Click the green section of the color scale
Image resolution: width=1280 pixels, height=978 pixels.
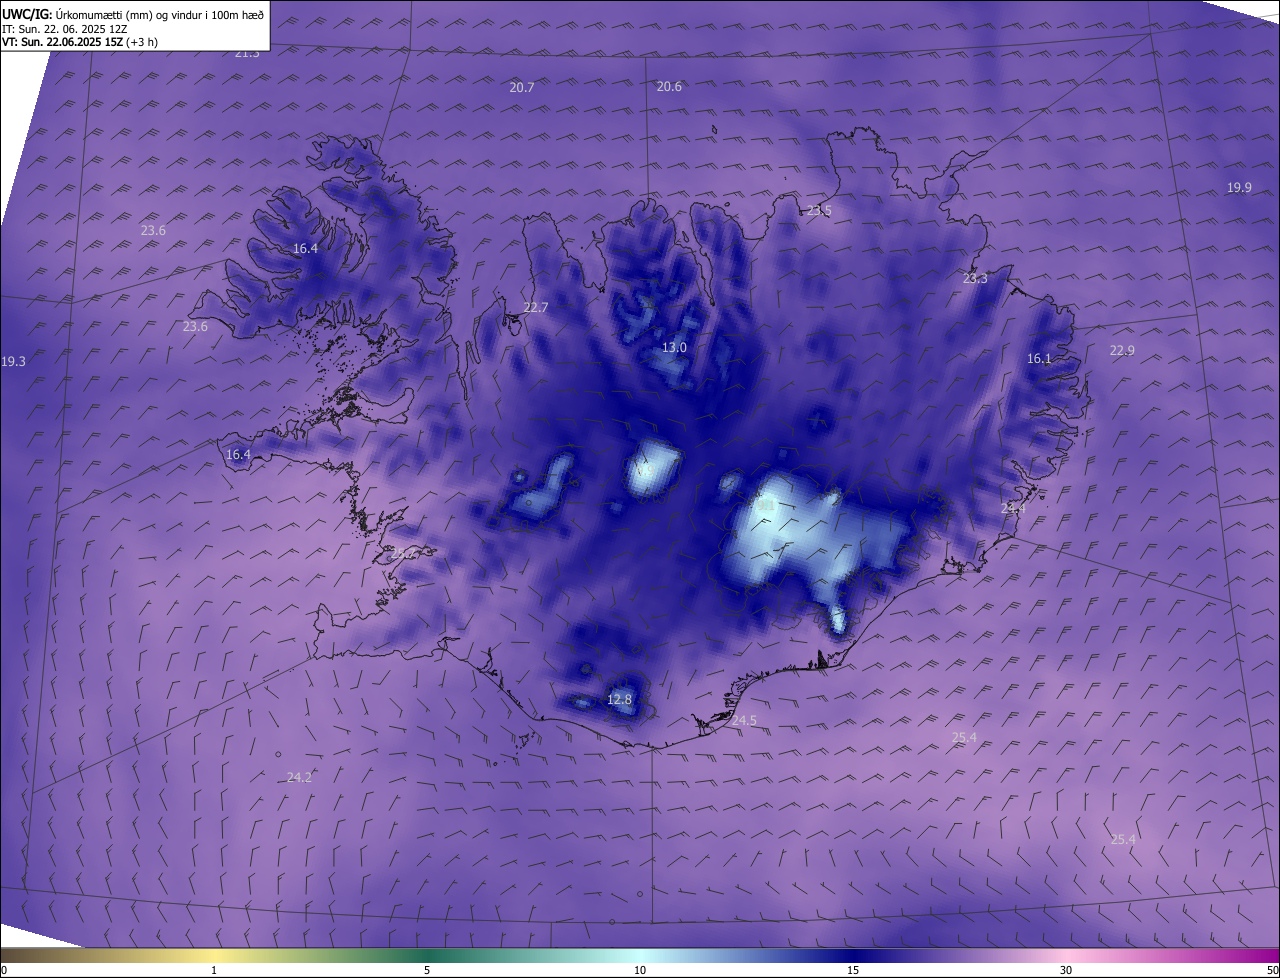click(x=430, y=956)
